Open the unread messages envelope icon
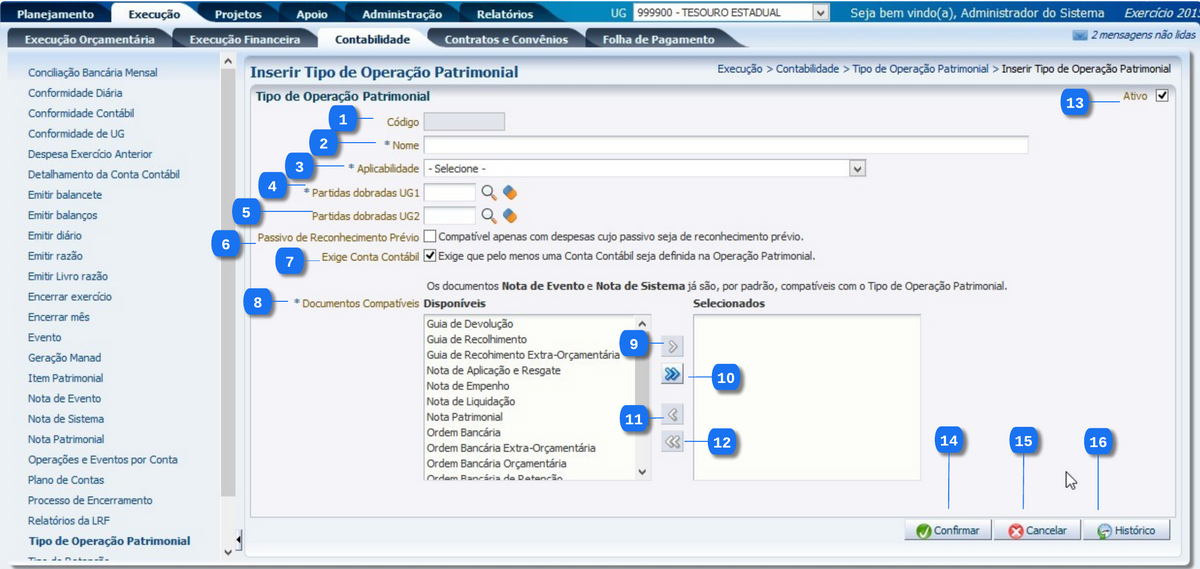This screenshot has height=569, width=1200. [x=1079, y=35]
